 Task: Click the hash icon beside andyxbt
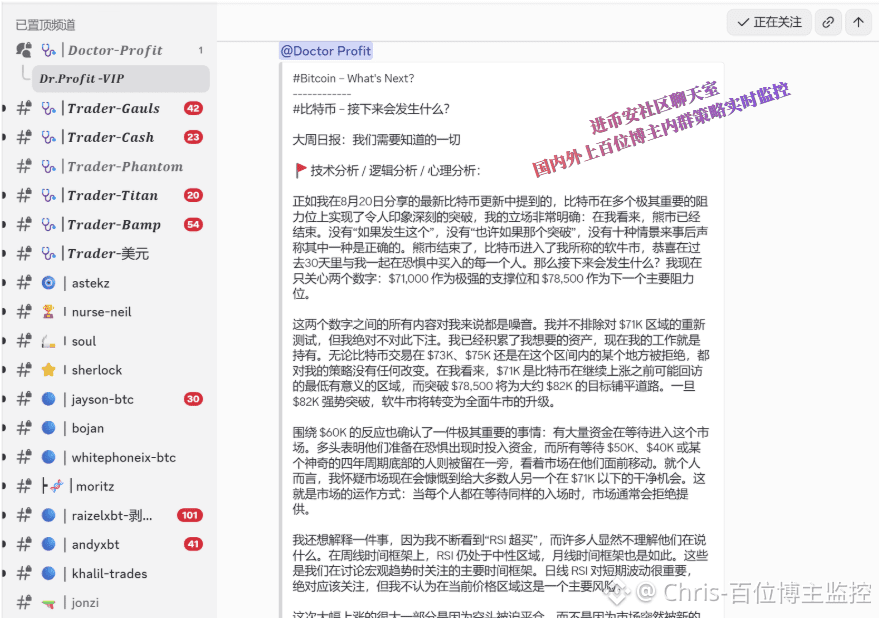(x=24, y=544)
